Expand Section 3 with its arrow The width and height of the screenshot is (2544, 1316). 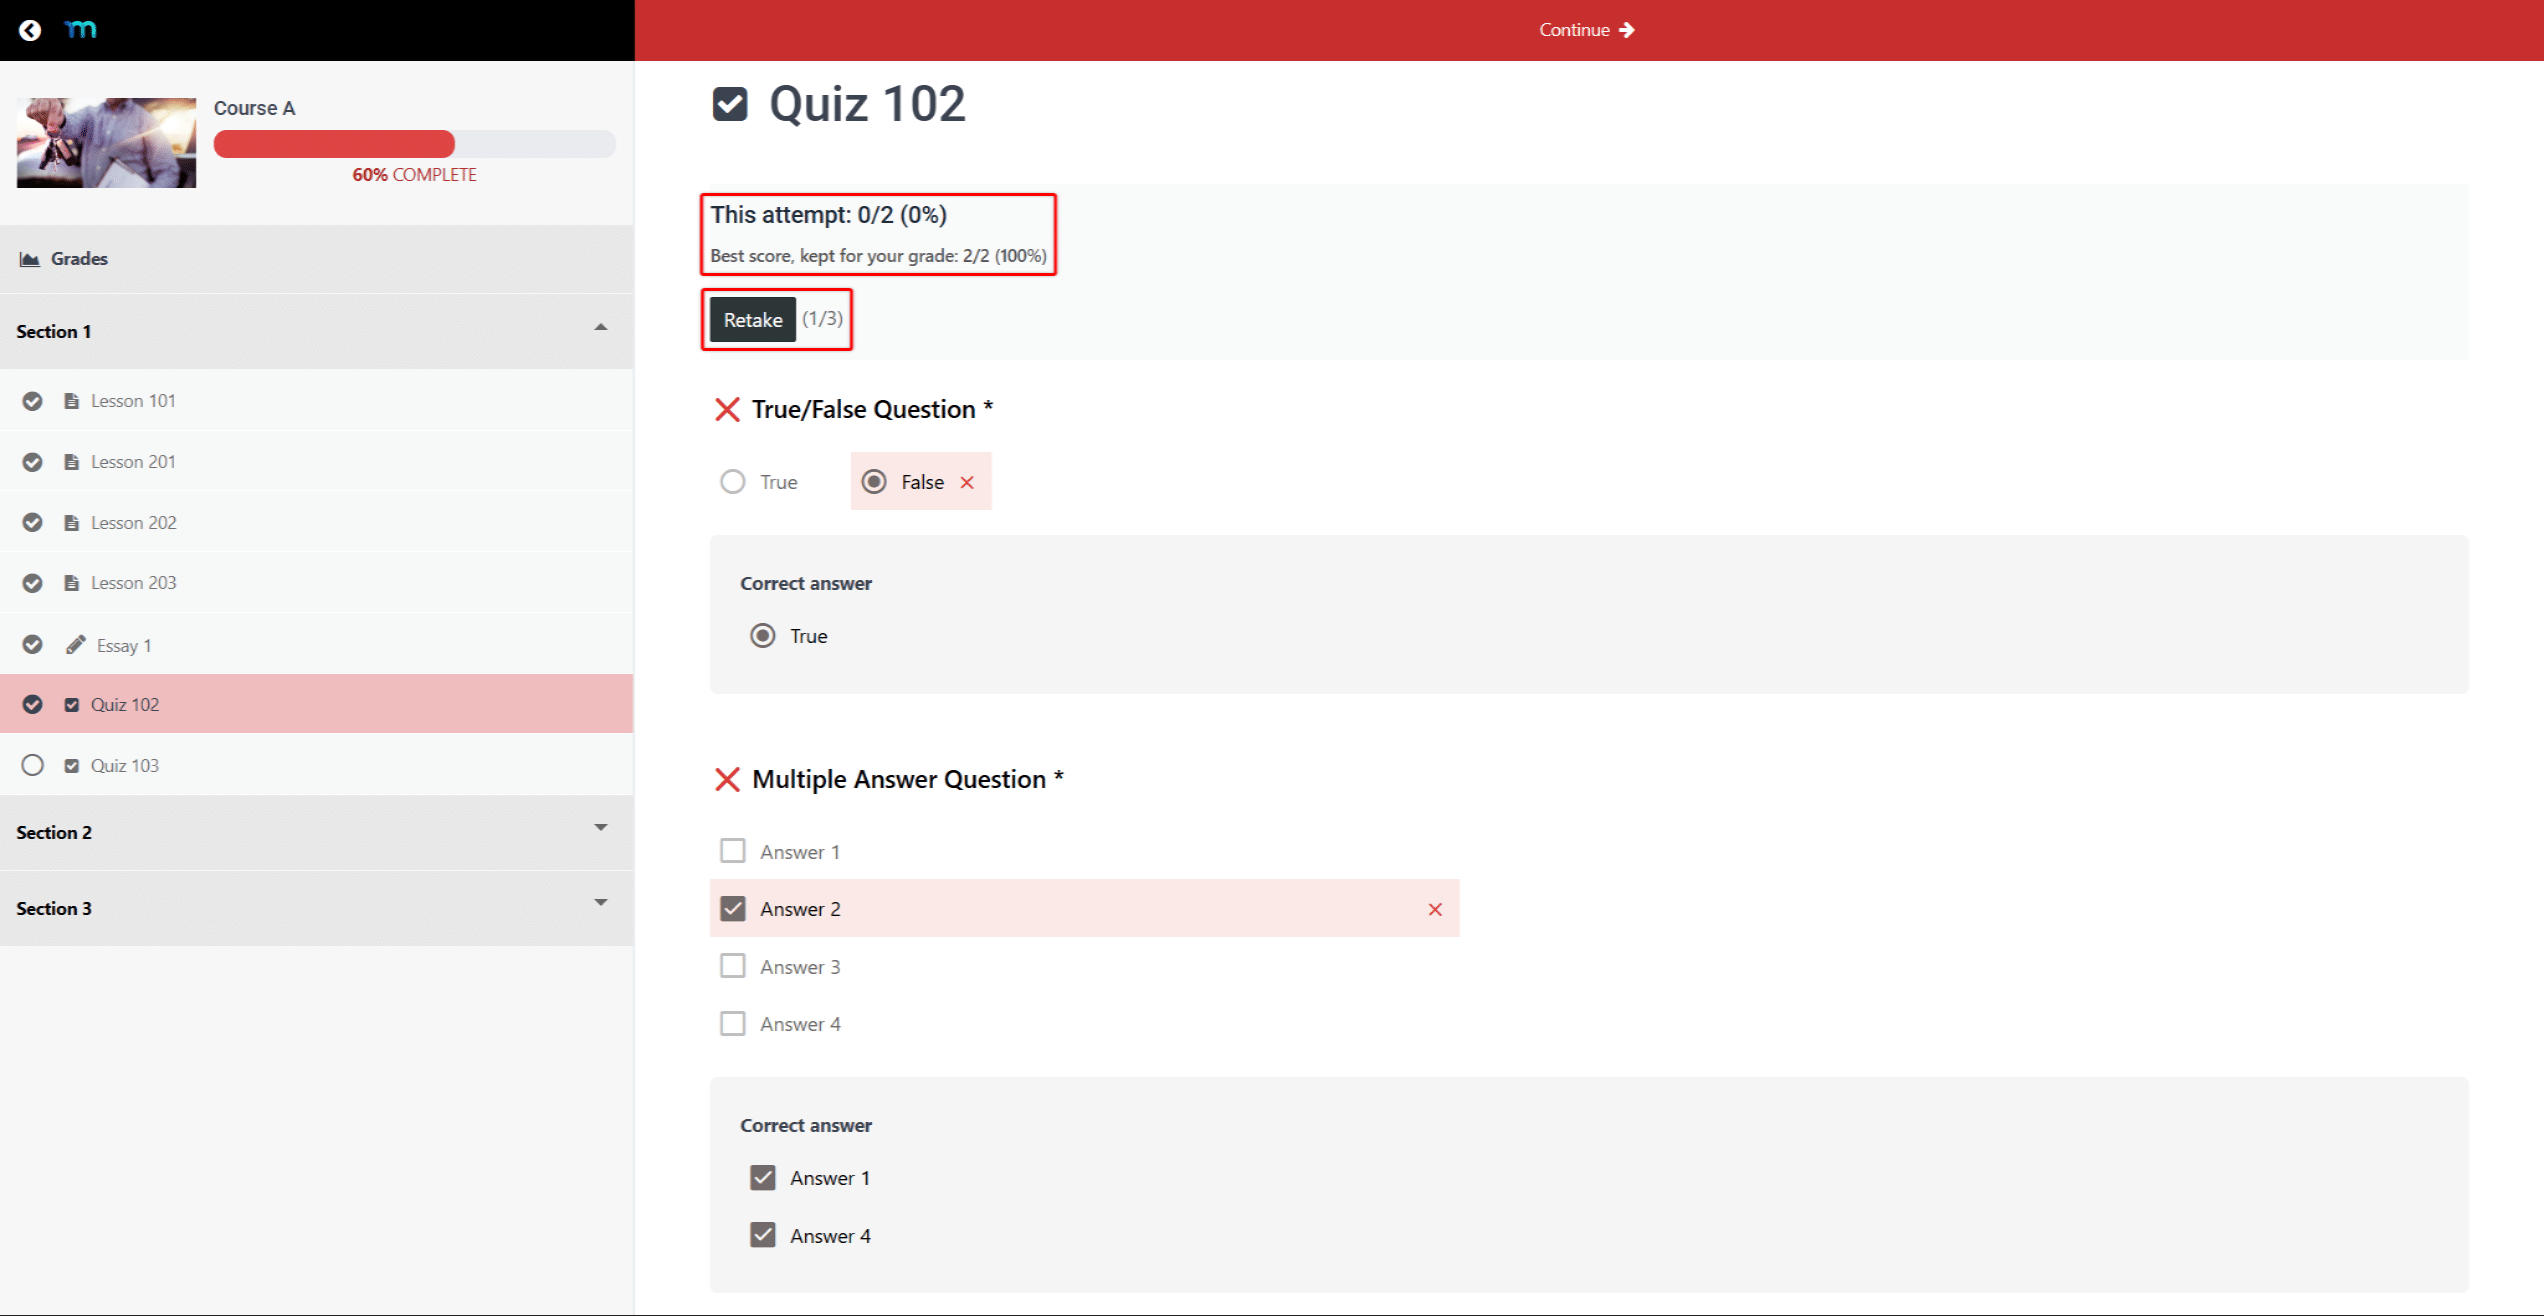point(601,903)
